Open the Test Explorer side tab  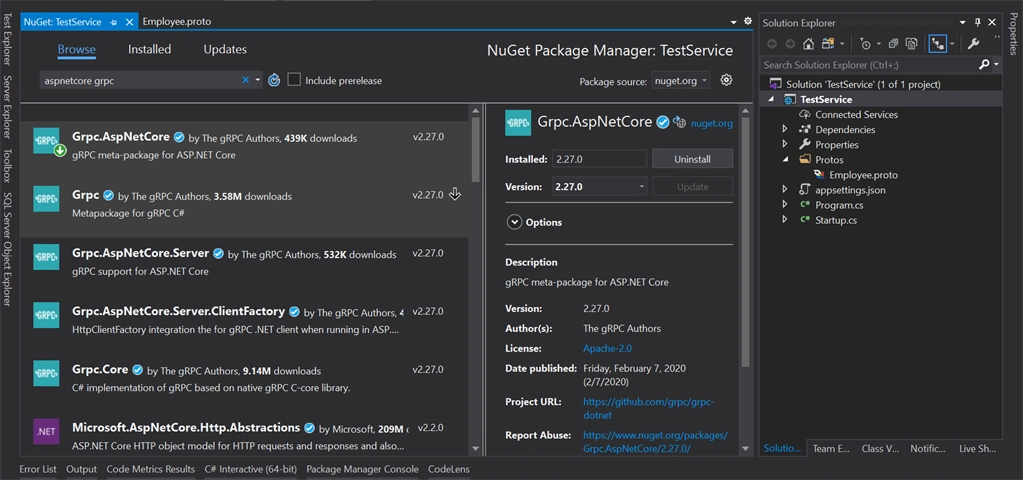8,38
